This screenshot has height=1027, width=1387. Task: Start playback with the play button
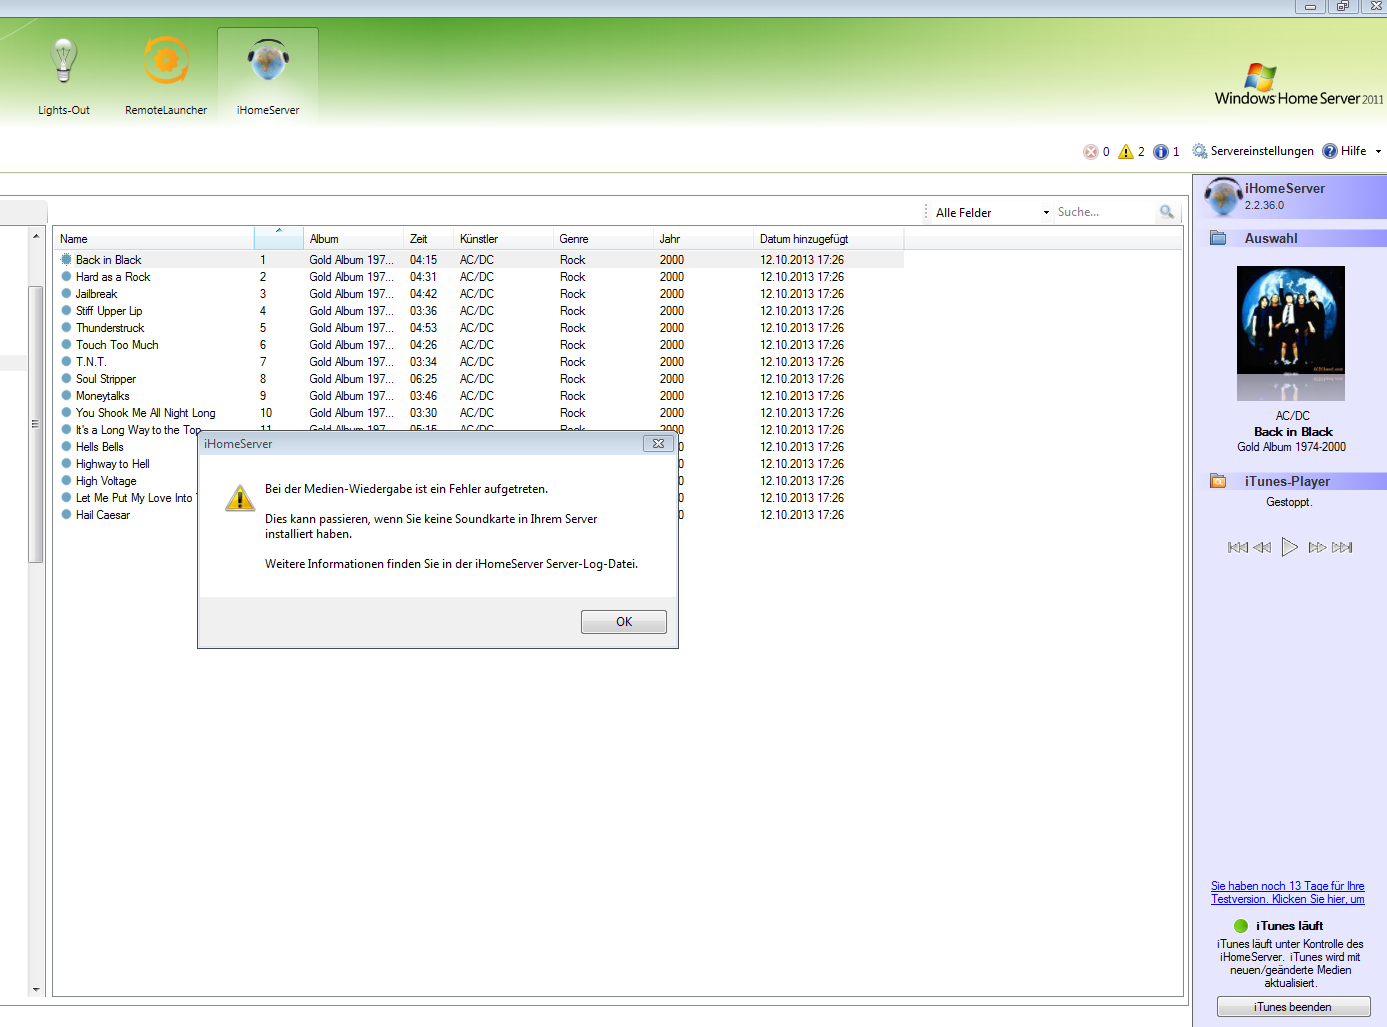coord(1290,547)
